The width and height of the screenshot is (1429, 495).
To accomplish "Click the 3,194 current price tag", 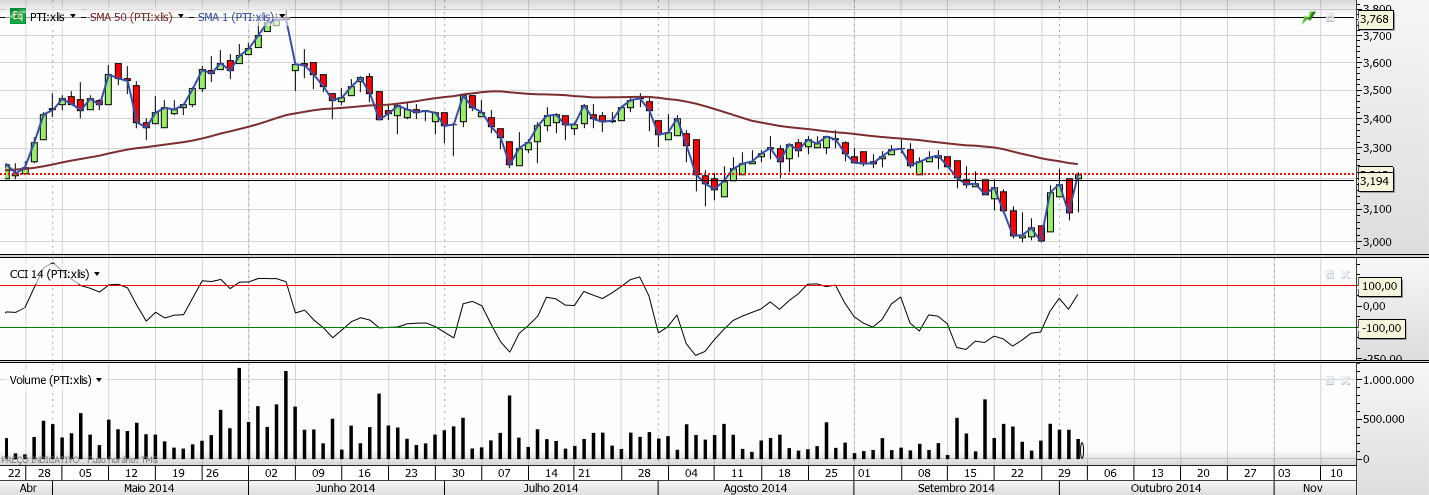I will [1376, 181].
